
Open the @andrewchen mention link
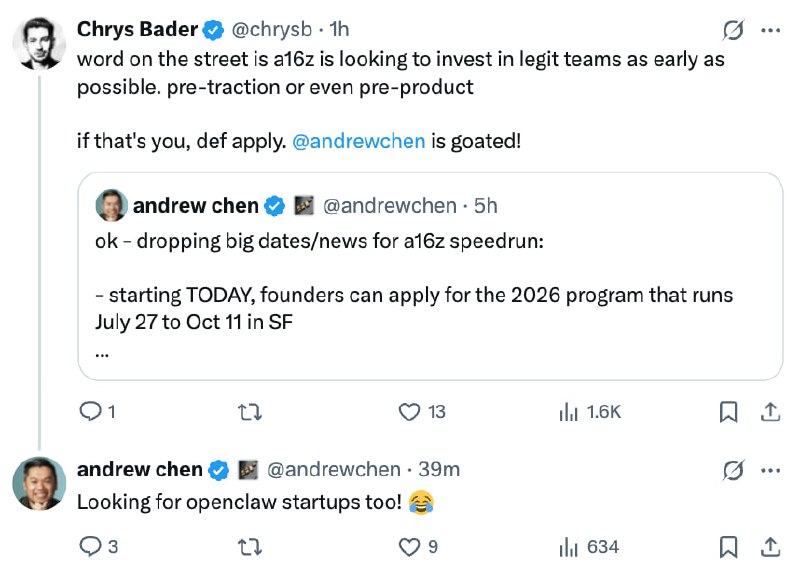358,141
